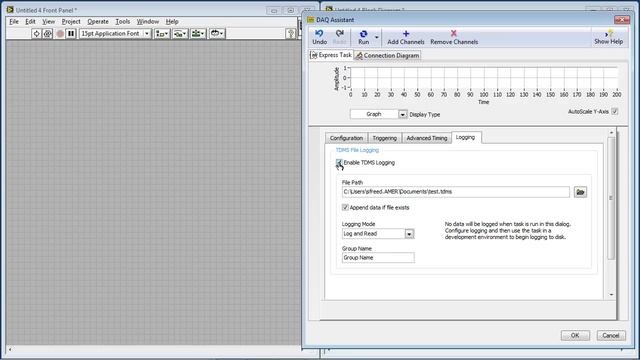
Task: Click Abort Execution red stop button
Action: point(60,33)
